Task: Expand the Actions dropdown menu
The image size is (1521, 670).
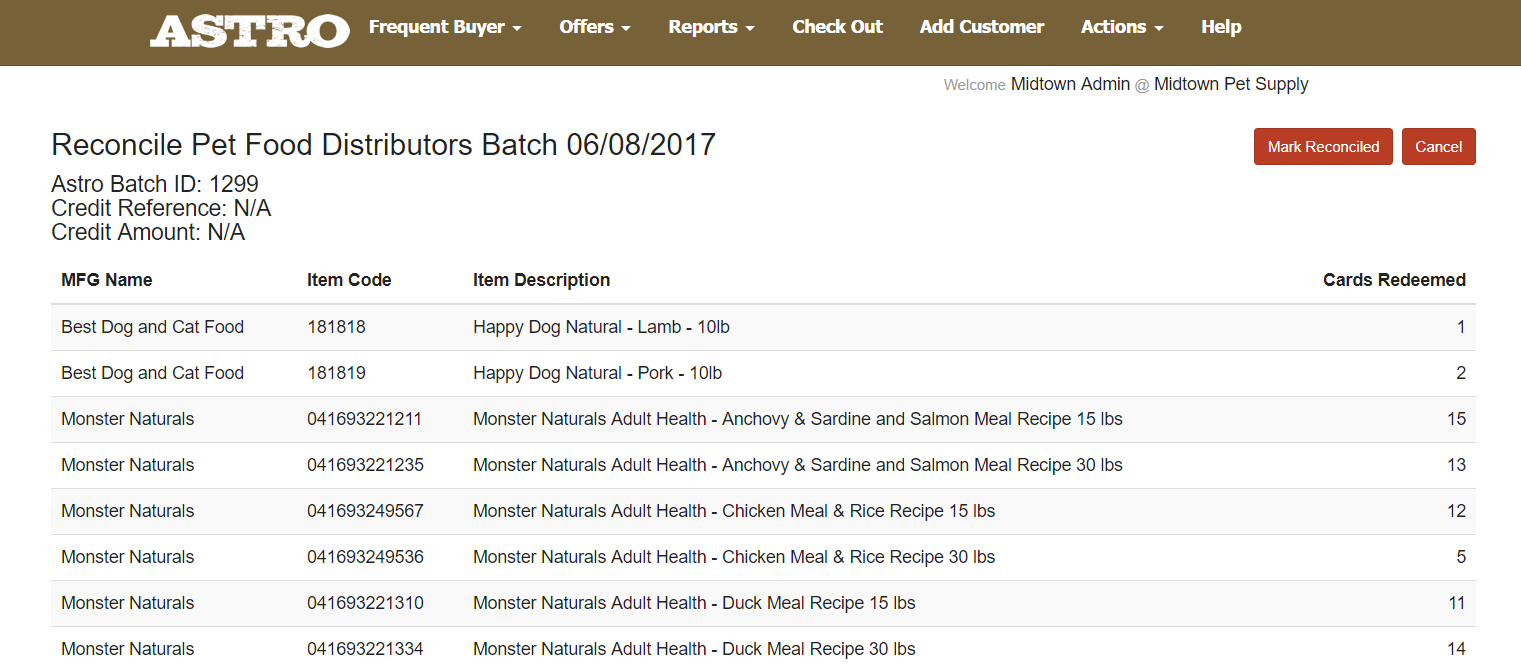Action: [1122, 27]
